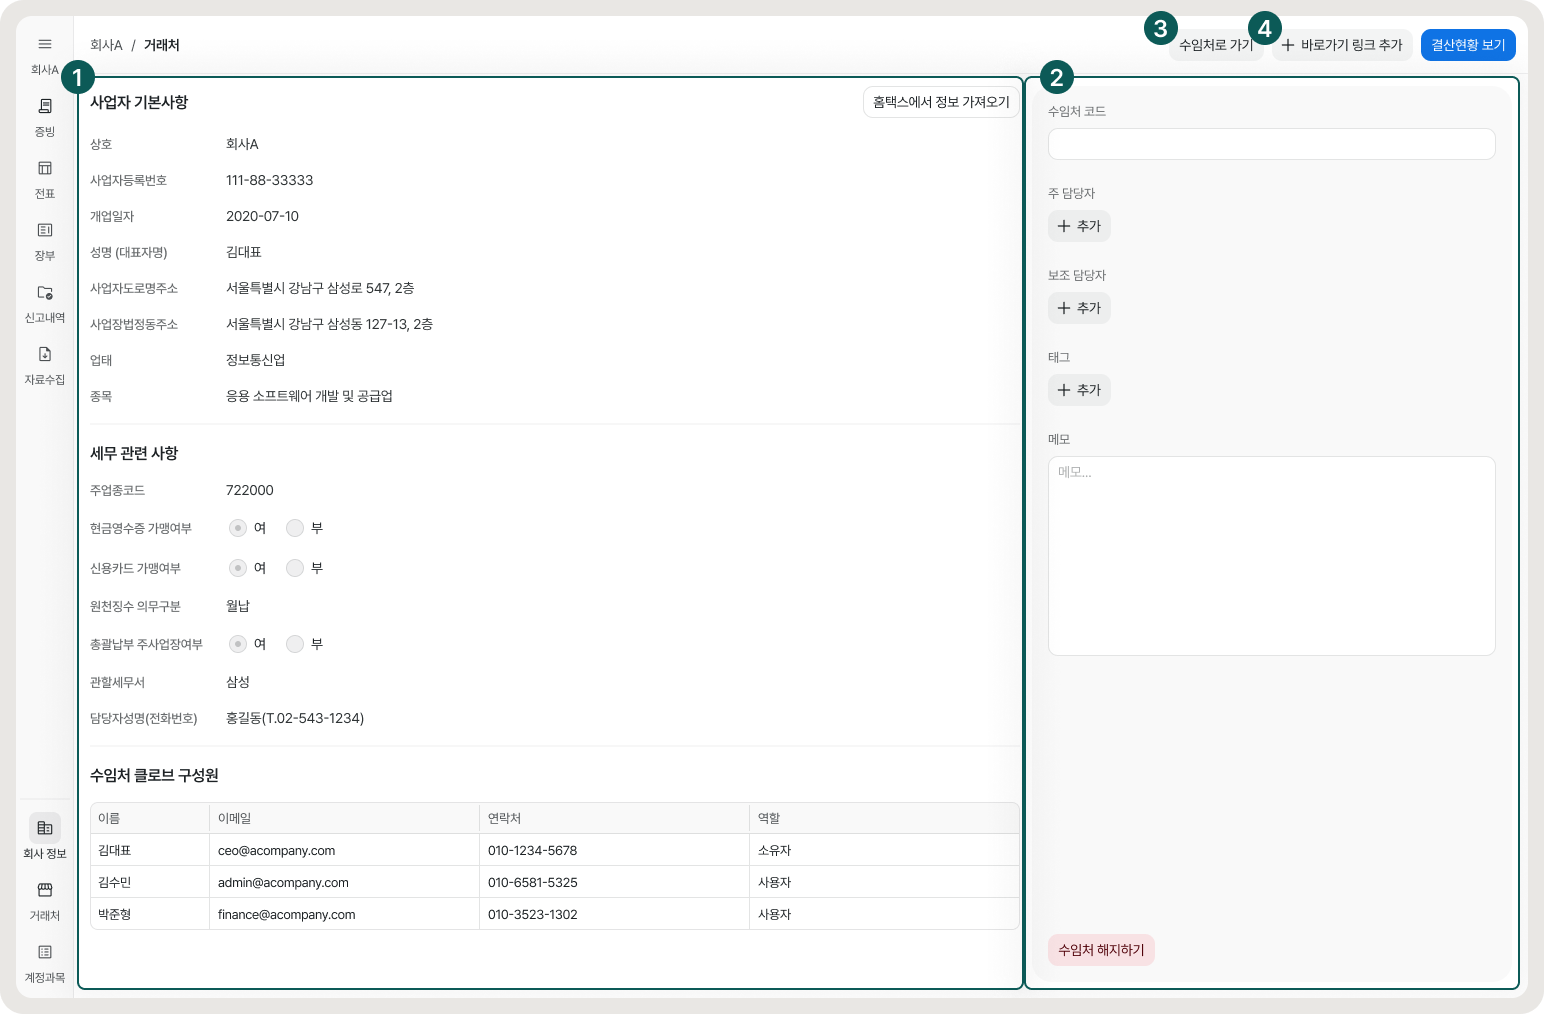Select 회사 정보 sidebar icon
The image size is (1544, 1014).
pyautogui.click(x=45, y=828)
